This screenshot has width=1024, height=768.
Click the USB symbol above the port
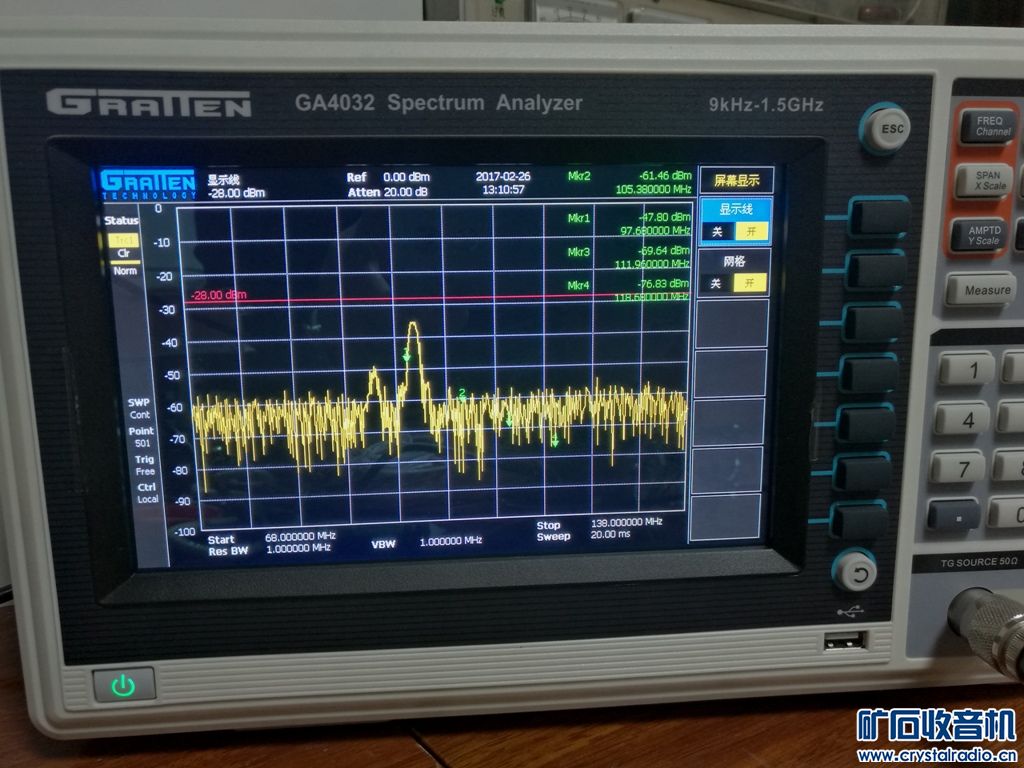pyautogui.click(x=850, y=611)
